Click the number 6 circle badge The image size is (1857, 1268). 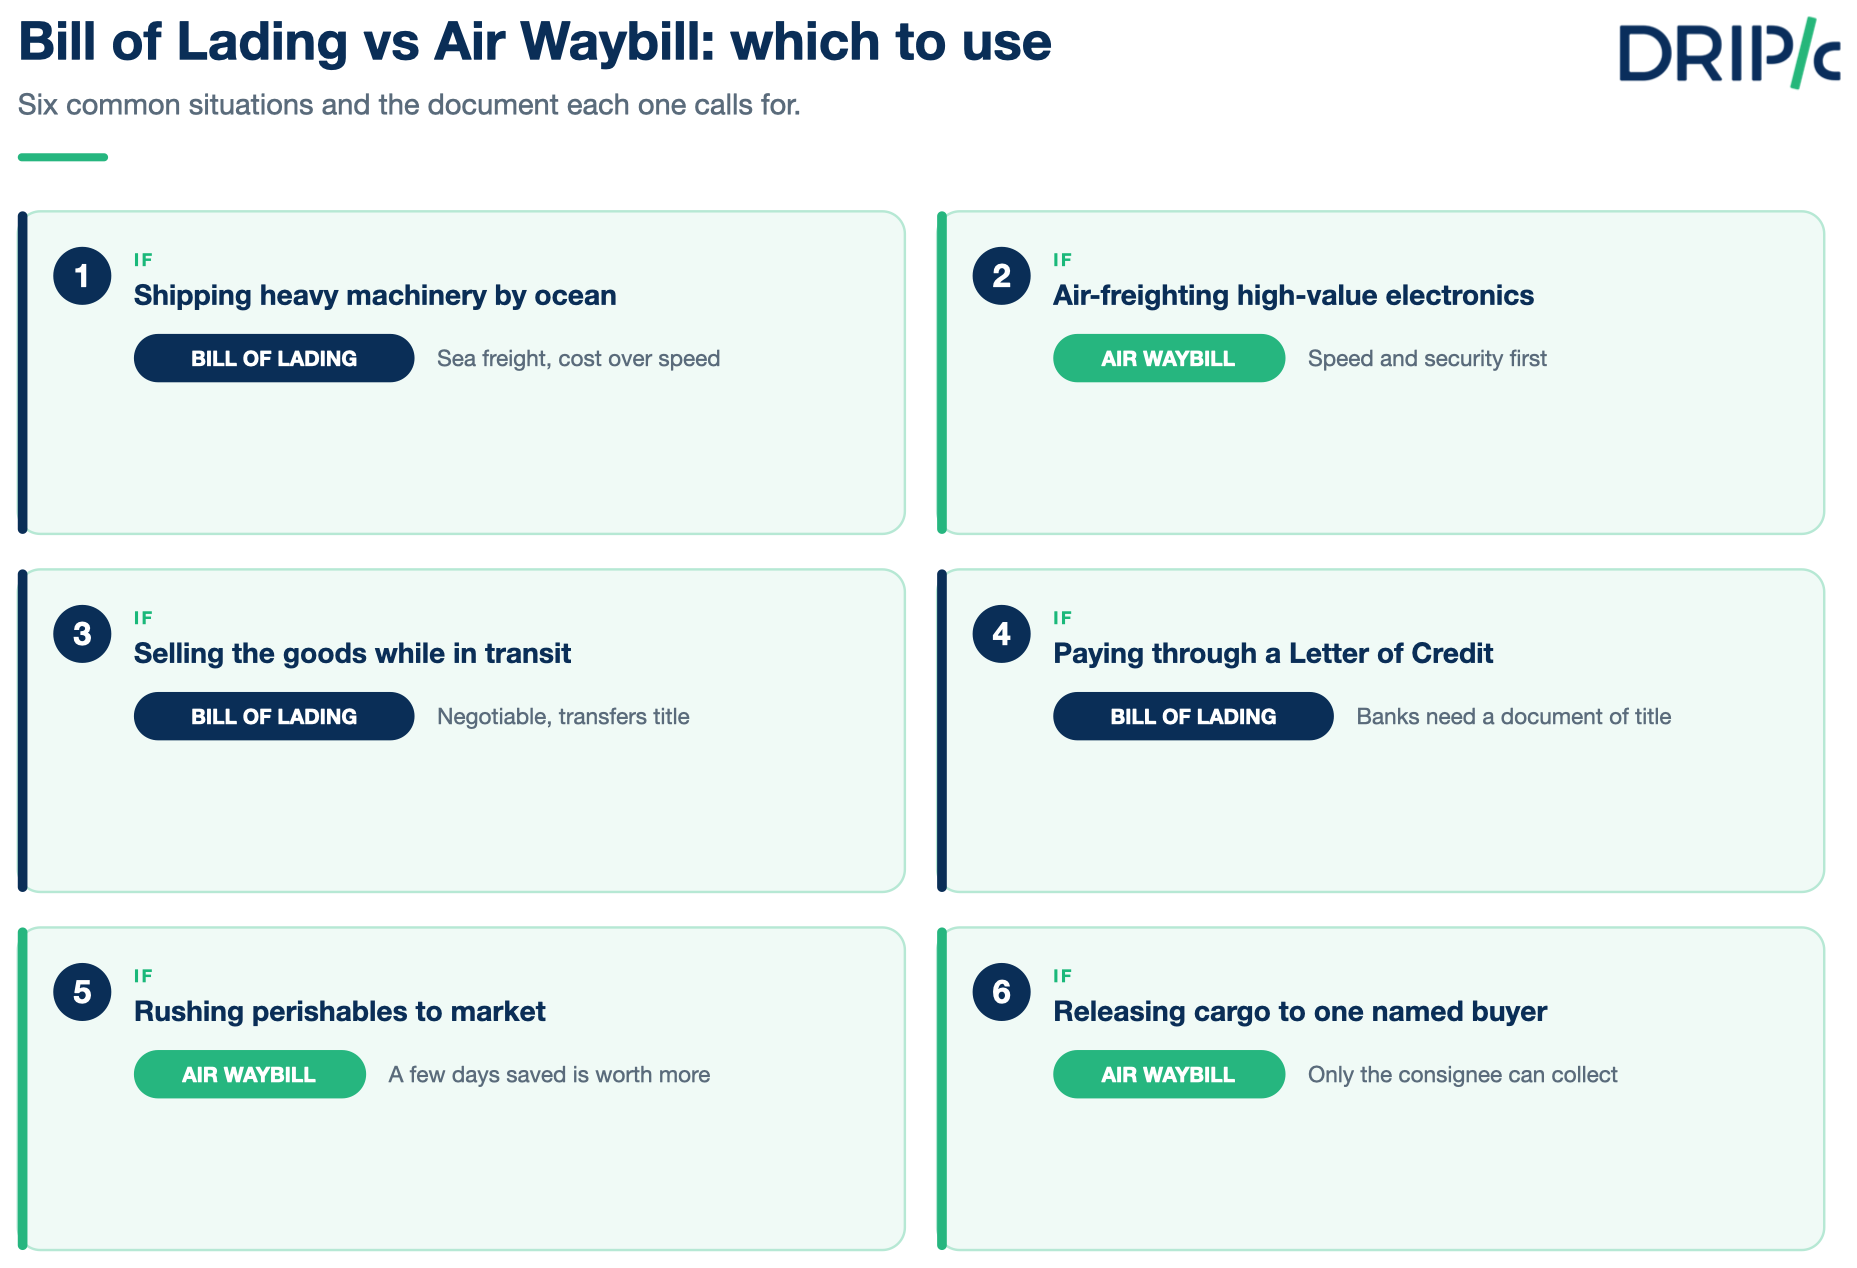tap(1001, 992)
